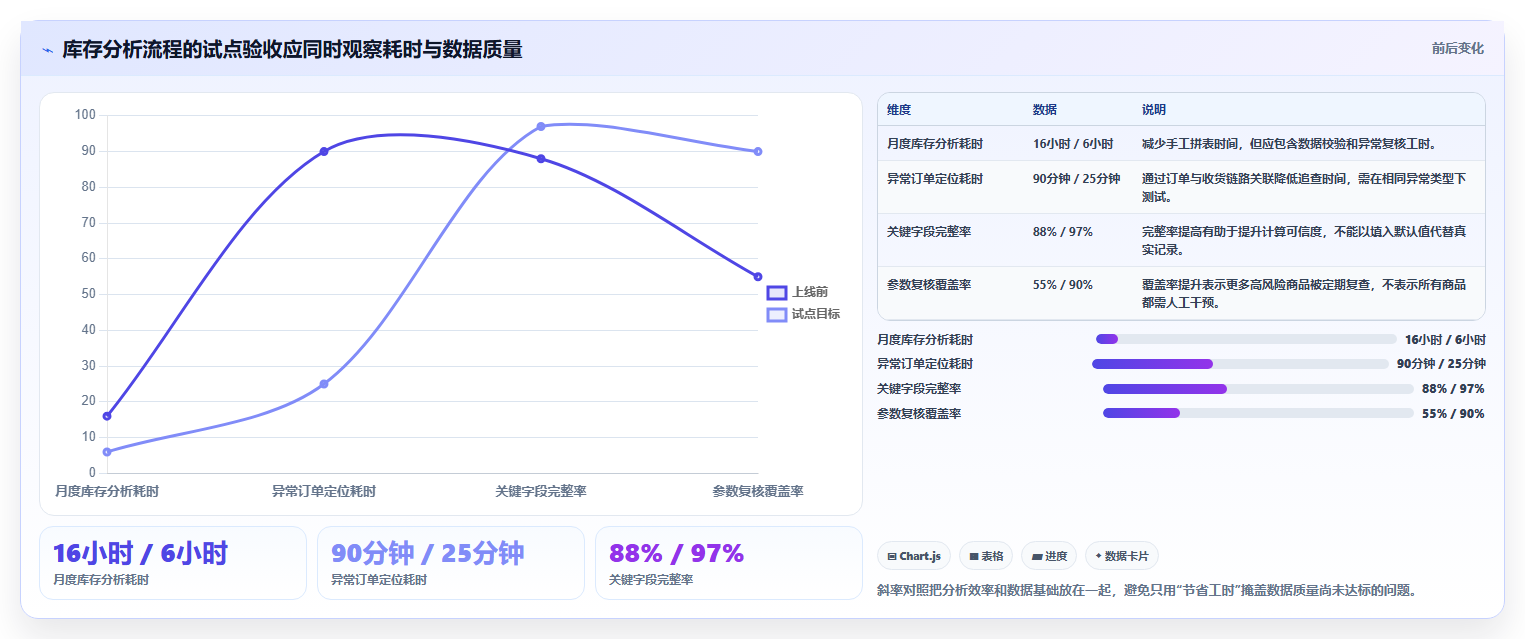
Task: Click the 月度库存分析耗时 progress bar
Action: pyautogui.click(x=1246, y=339)
